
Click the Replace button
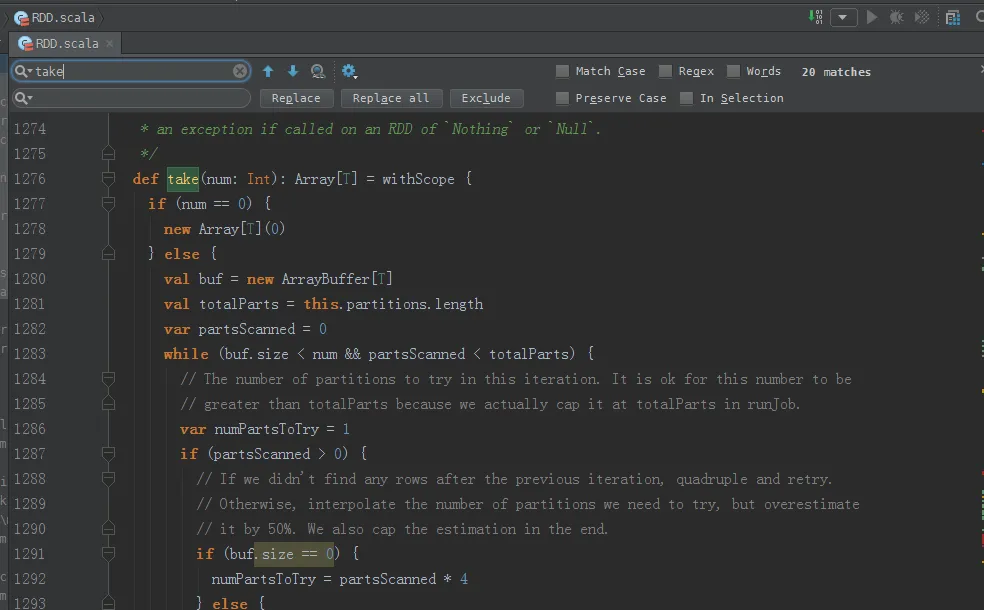(296, 98)
